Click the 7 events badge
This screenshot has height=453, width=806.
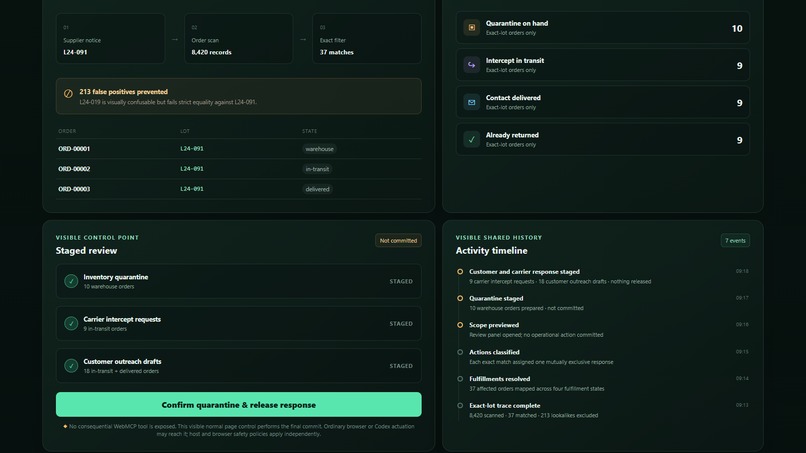coord(735,241)
